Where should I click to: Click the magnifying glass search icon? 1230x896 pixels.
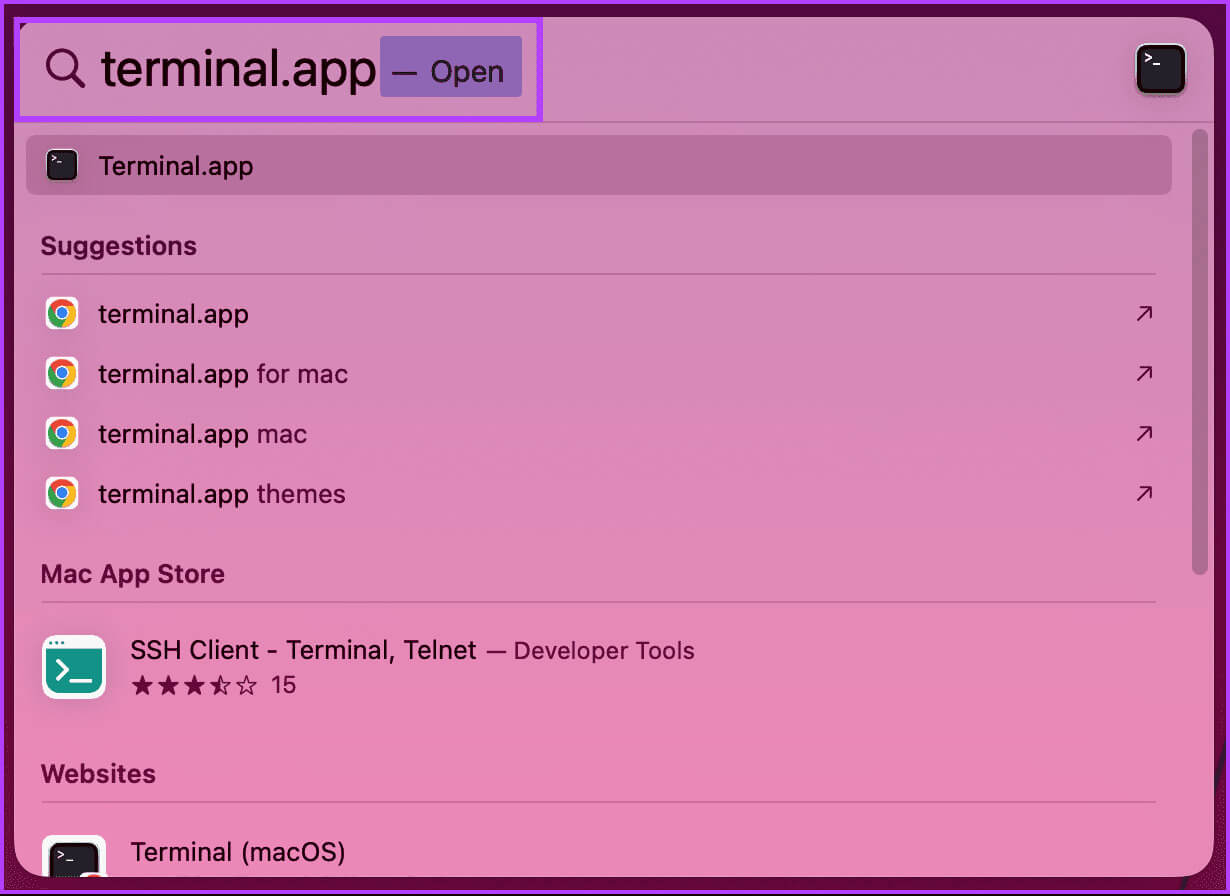click(66, 69)
